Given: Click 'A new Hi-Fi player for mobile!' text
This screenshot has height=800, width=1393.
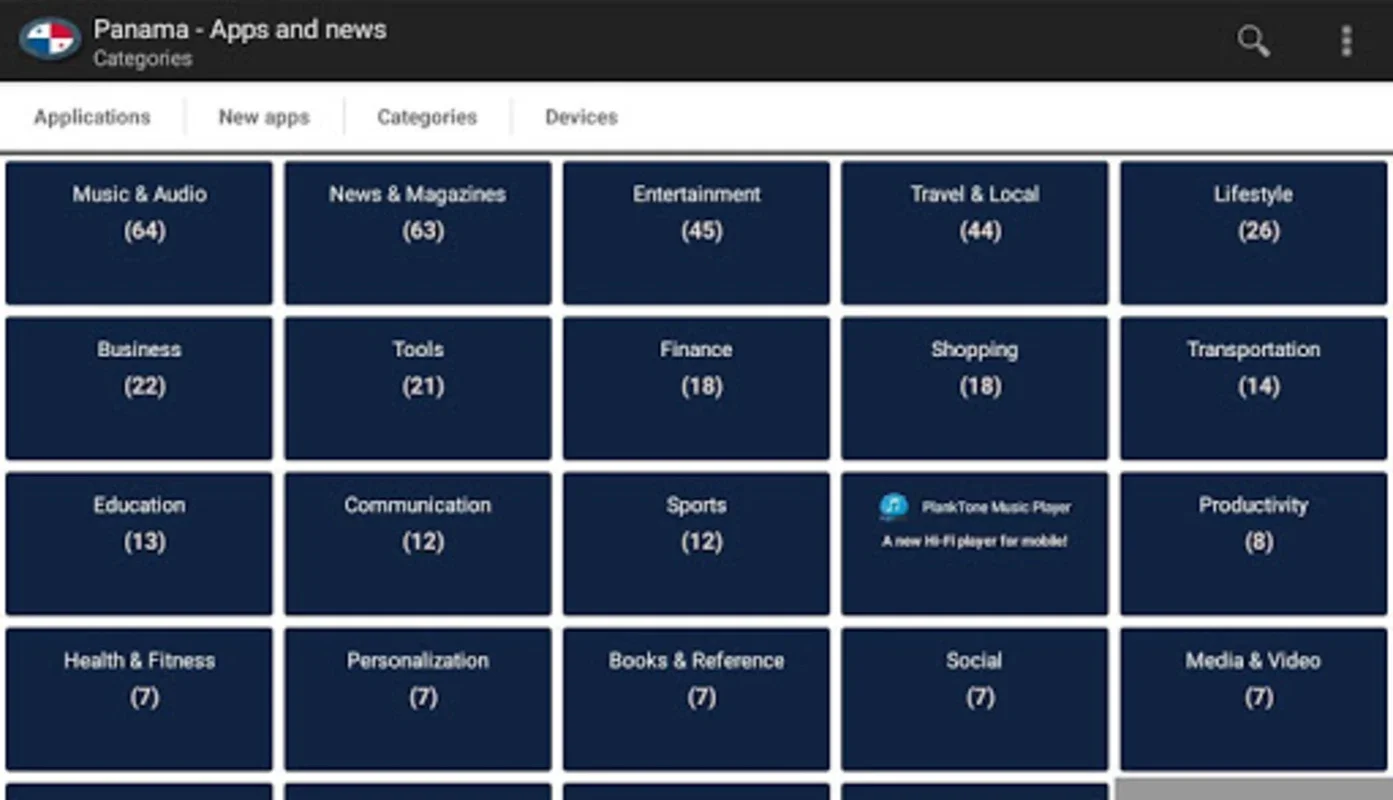Looking at the screenshot, I should coord(974,541).
